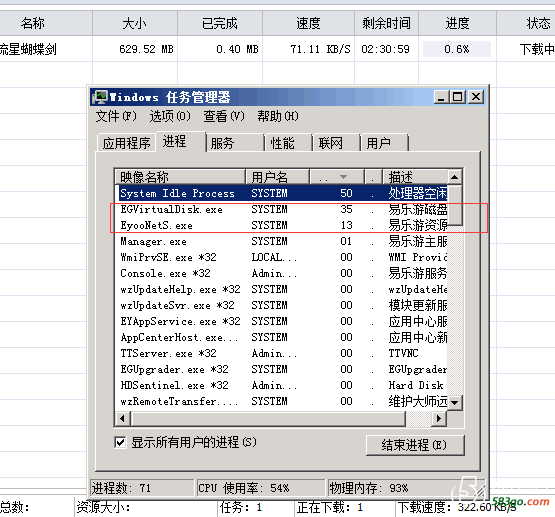Select the Console.exe *32 process
This screenshot has height=517, width=555.
point(281,273)
